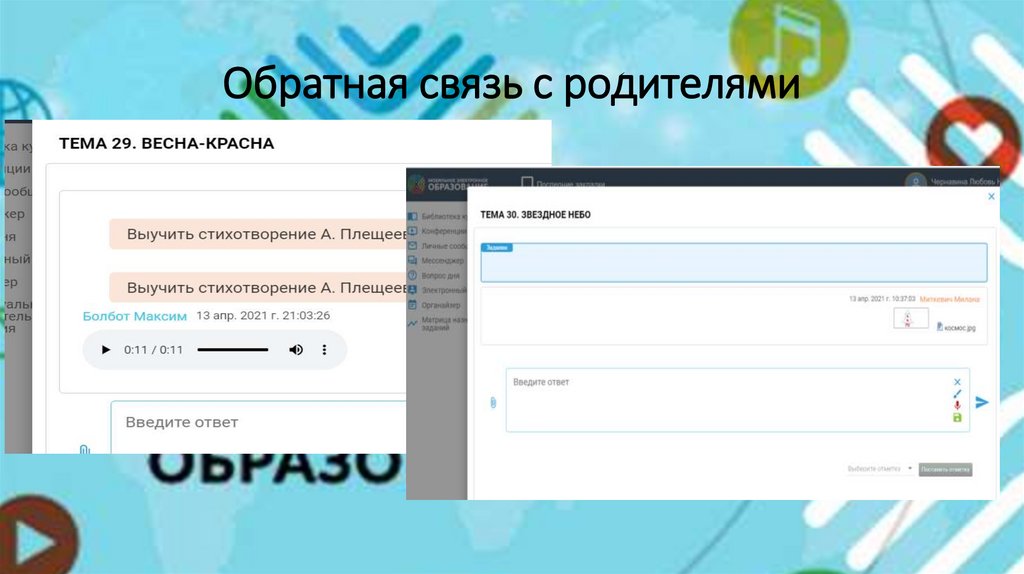Click Мессенджер menu label
This screenshot has height=574, width=1024.
pos(443,261)
